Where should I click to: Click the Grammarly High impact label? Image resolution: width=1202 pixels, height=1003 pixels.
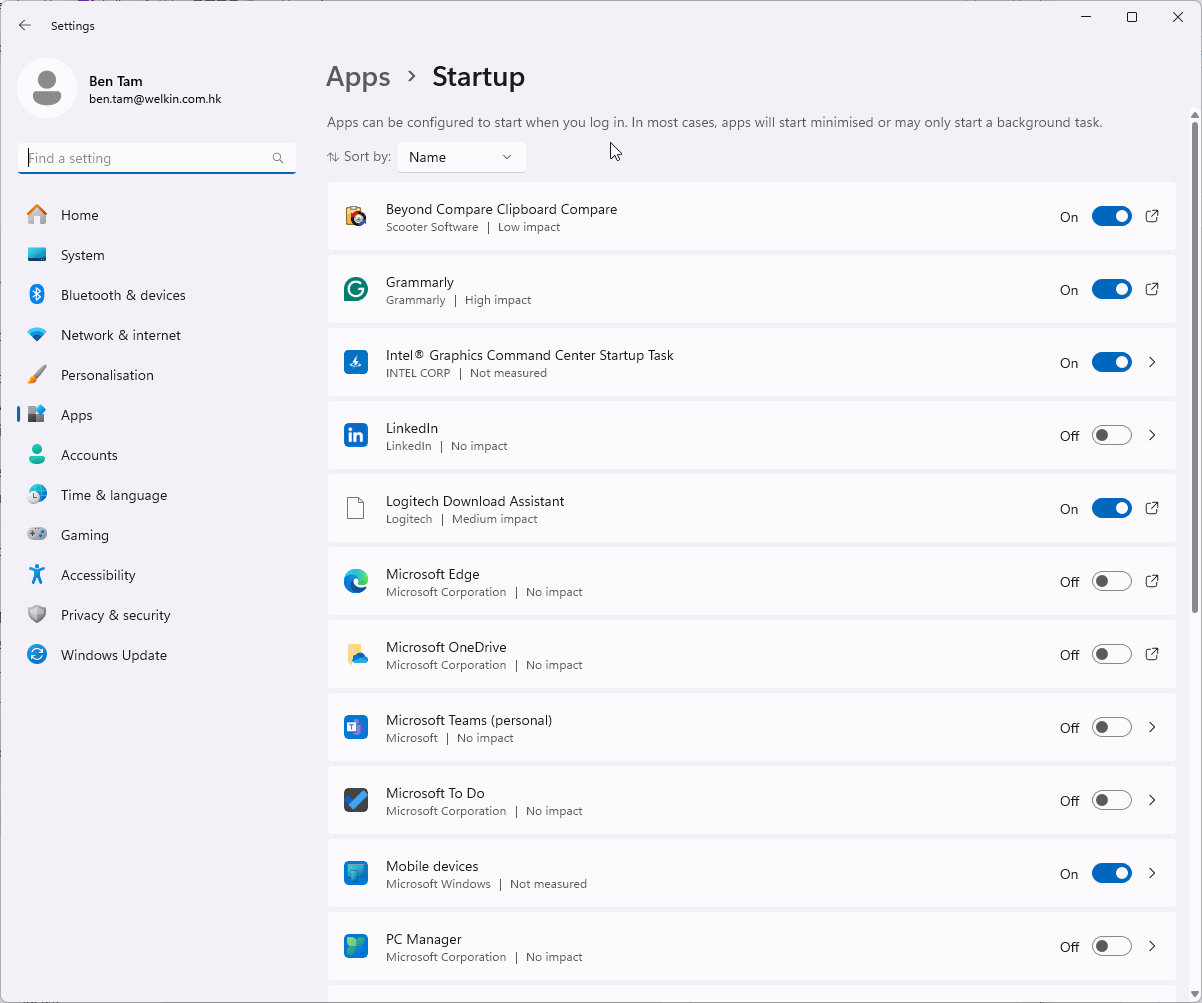click(498, 300)
